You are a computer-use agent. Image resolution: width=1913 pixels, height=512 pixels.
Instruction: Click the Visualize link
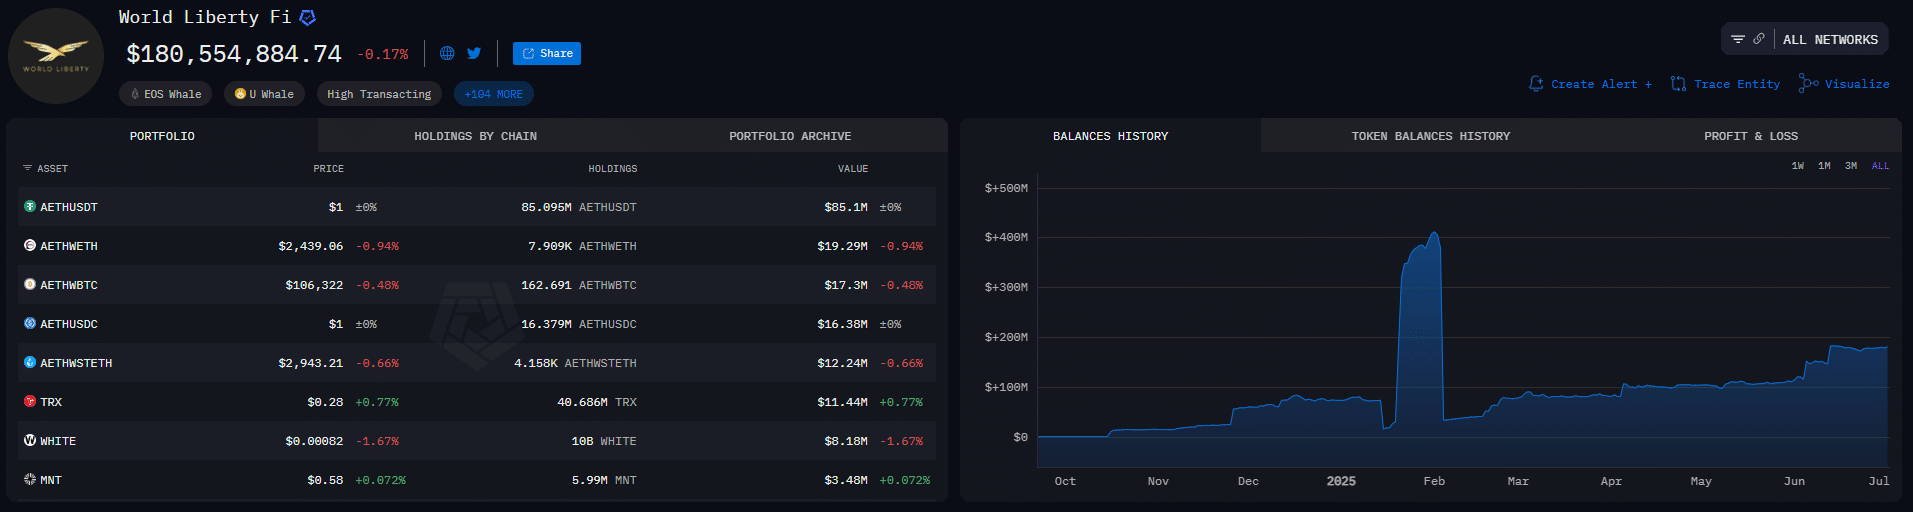1844,84
